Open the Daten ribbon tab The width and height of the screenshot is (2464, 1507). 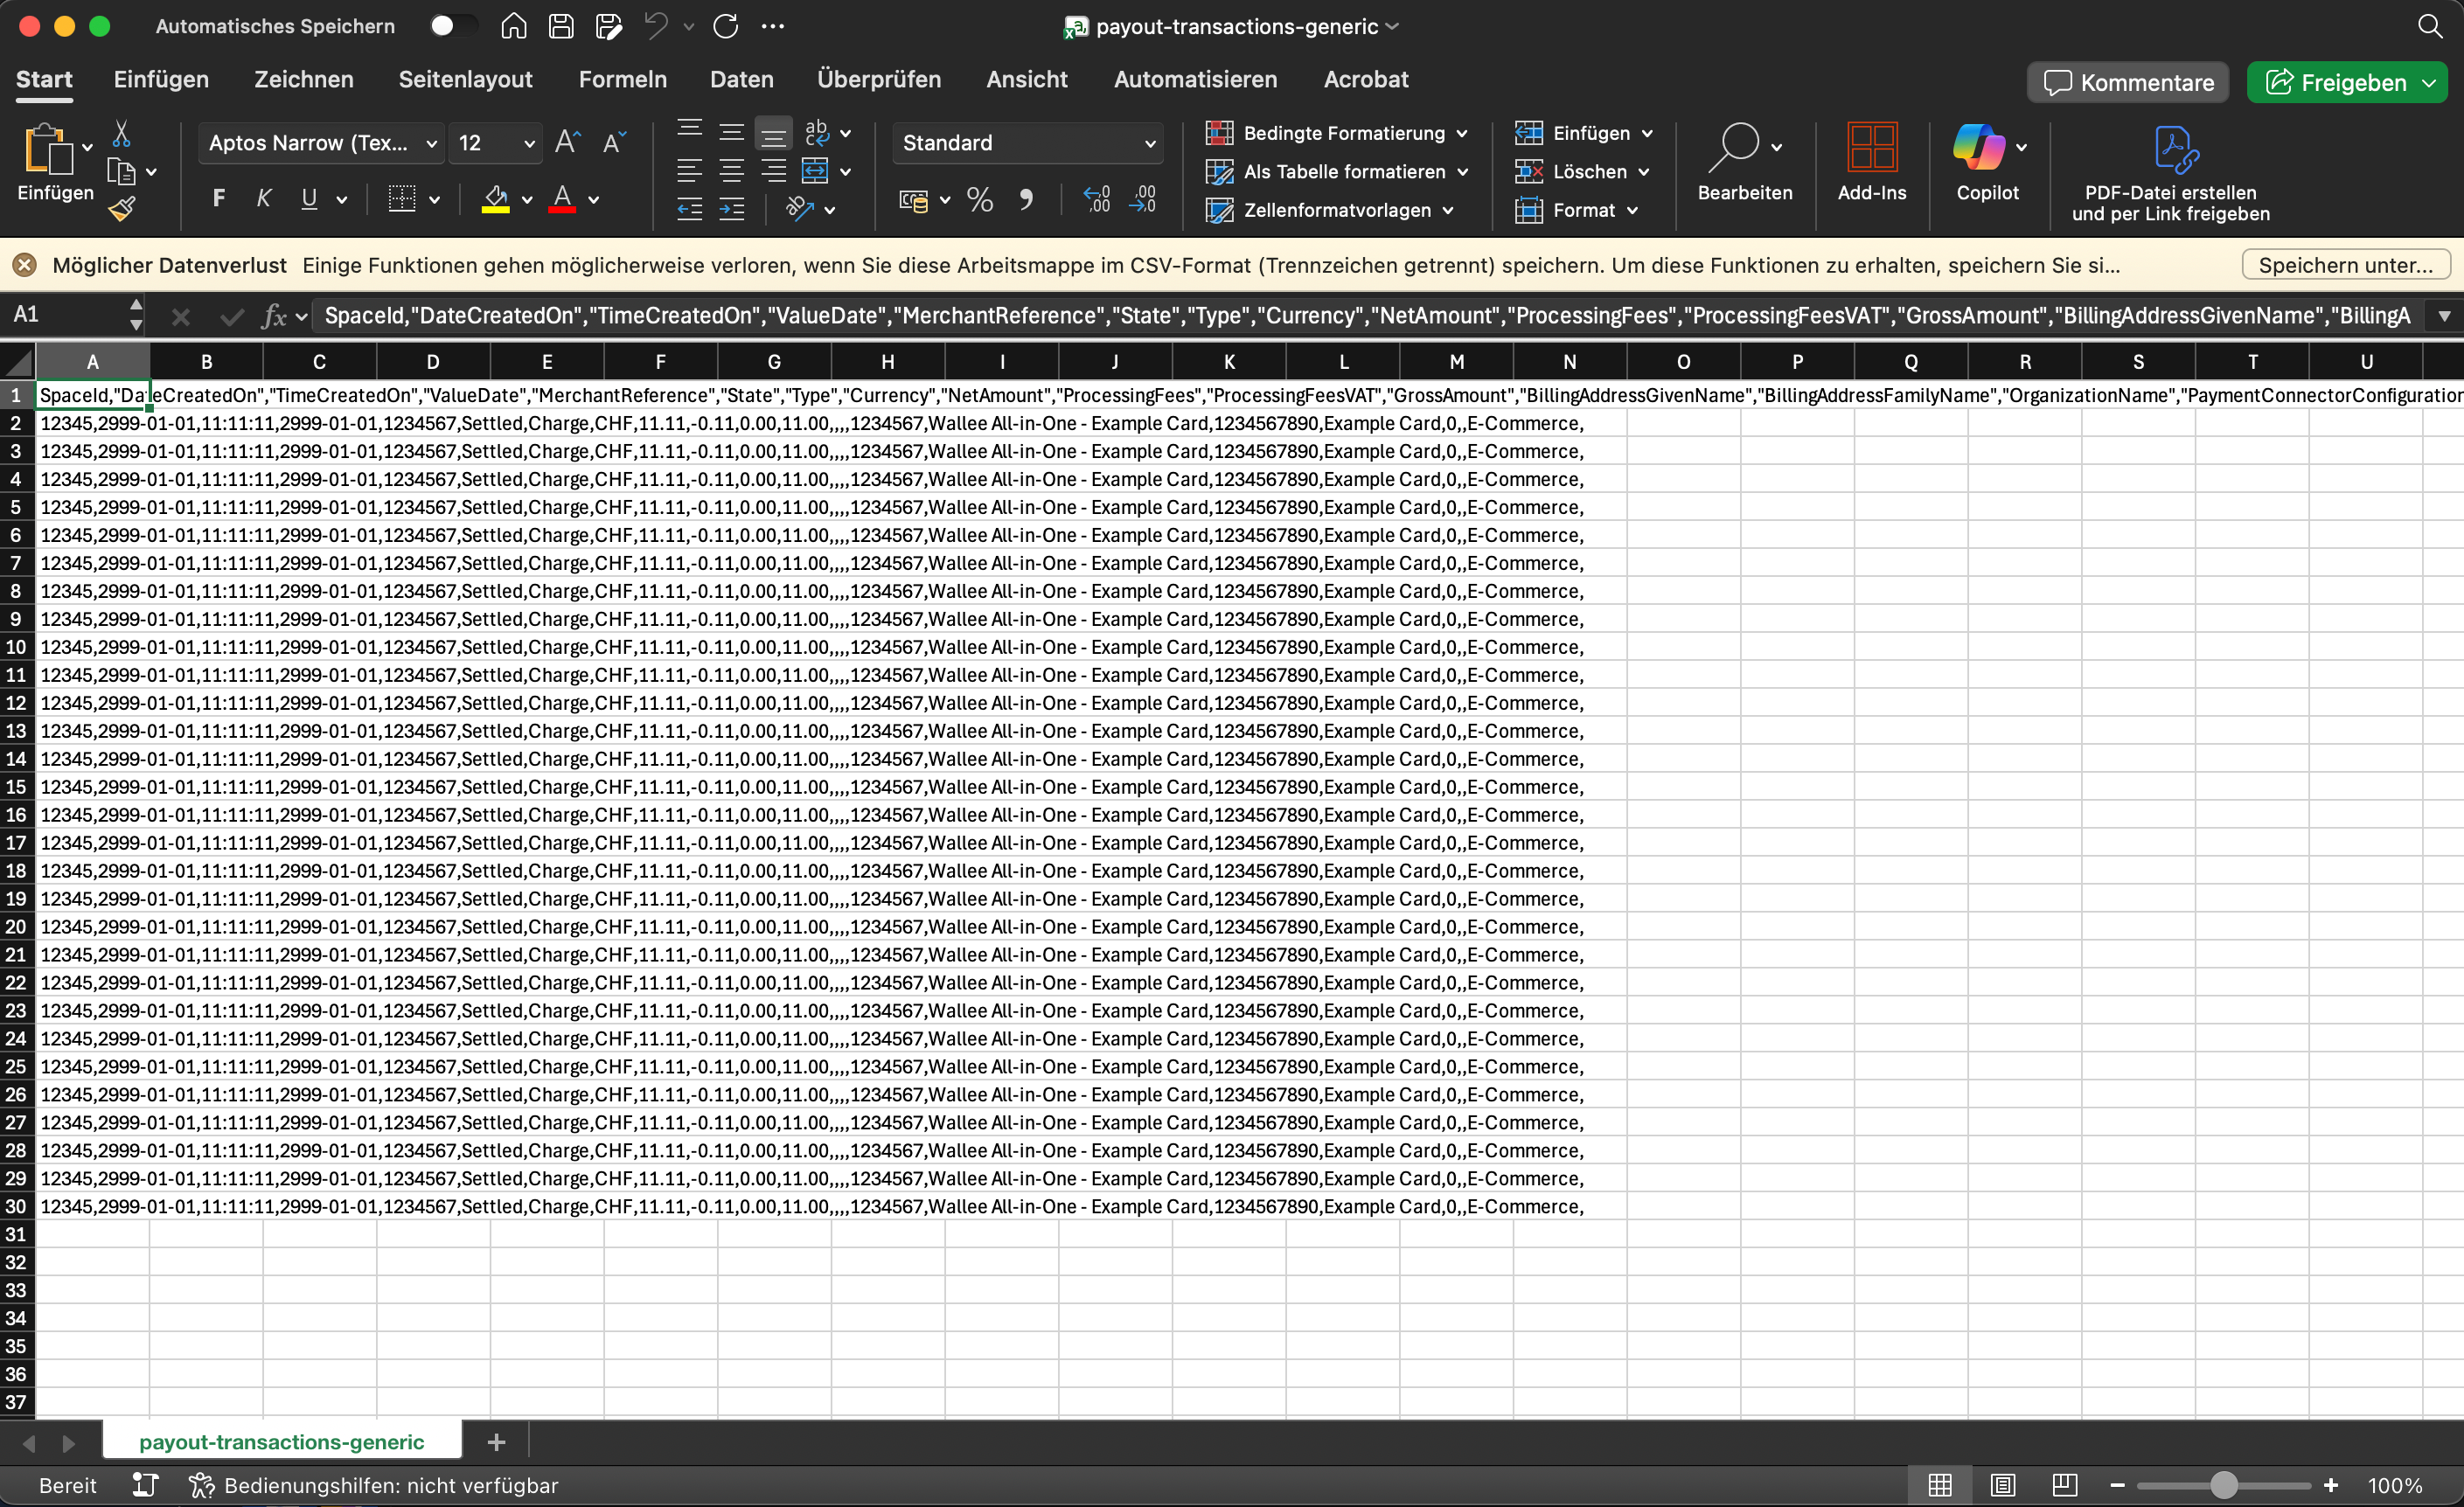pyautogui.click(x=741, y=79)
